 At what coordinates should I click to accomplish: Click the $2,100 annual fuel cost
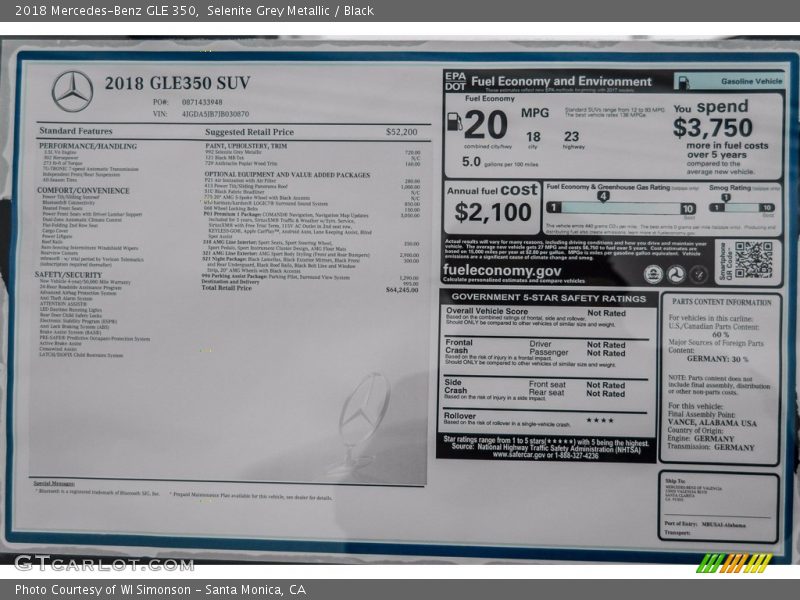click(x=493, y=212)
